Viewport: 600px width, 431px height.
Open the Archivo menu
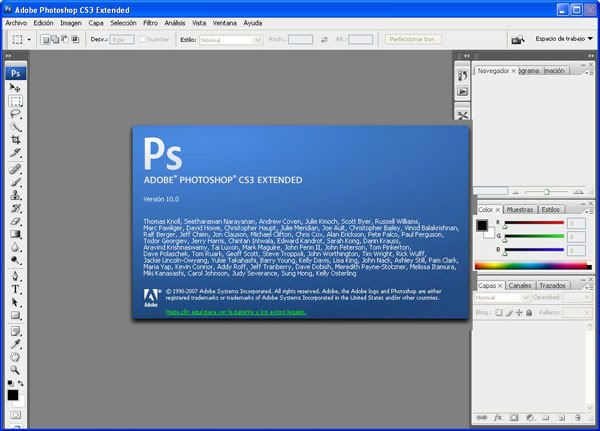pyautogui.click(x=16, y=23)
